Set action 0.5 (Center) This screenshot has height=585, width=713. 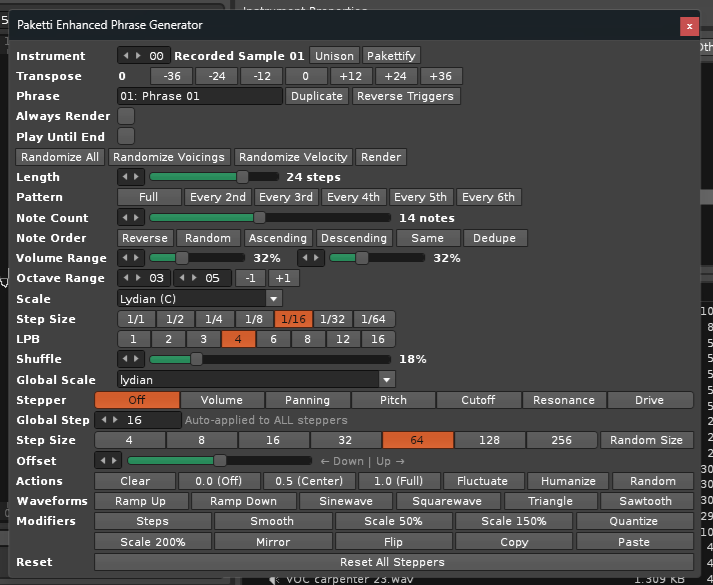click(309, 481)
